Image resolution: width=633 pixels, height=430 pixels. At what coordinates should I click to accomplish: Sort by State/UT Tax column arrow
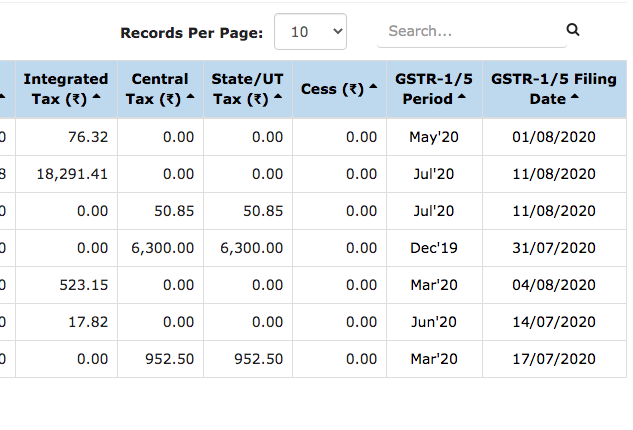pyautogui.click(x=278, y=96)
